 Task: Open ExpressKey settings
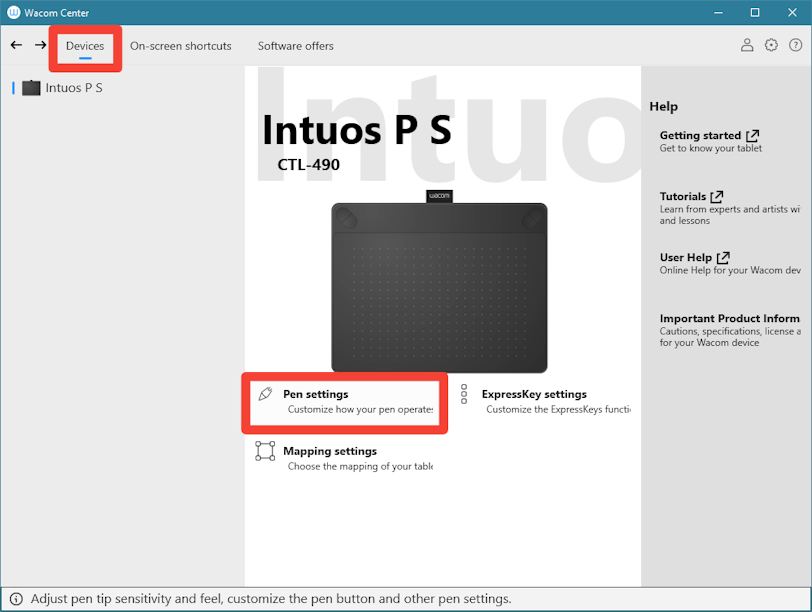[534, 394]
